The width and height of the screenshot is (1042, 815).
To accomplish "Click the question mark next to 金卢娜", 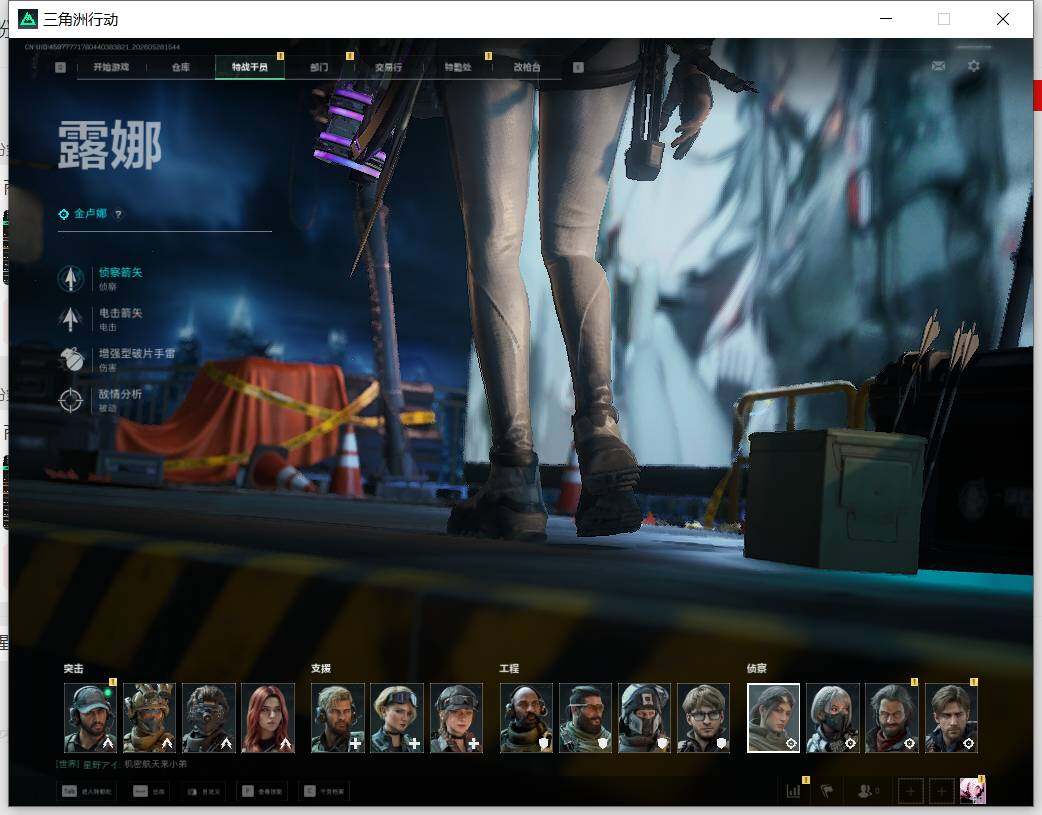I will [118, 214].
